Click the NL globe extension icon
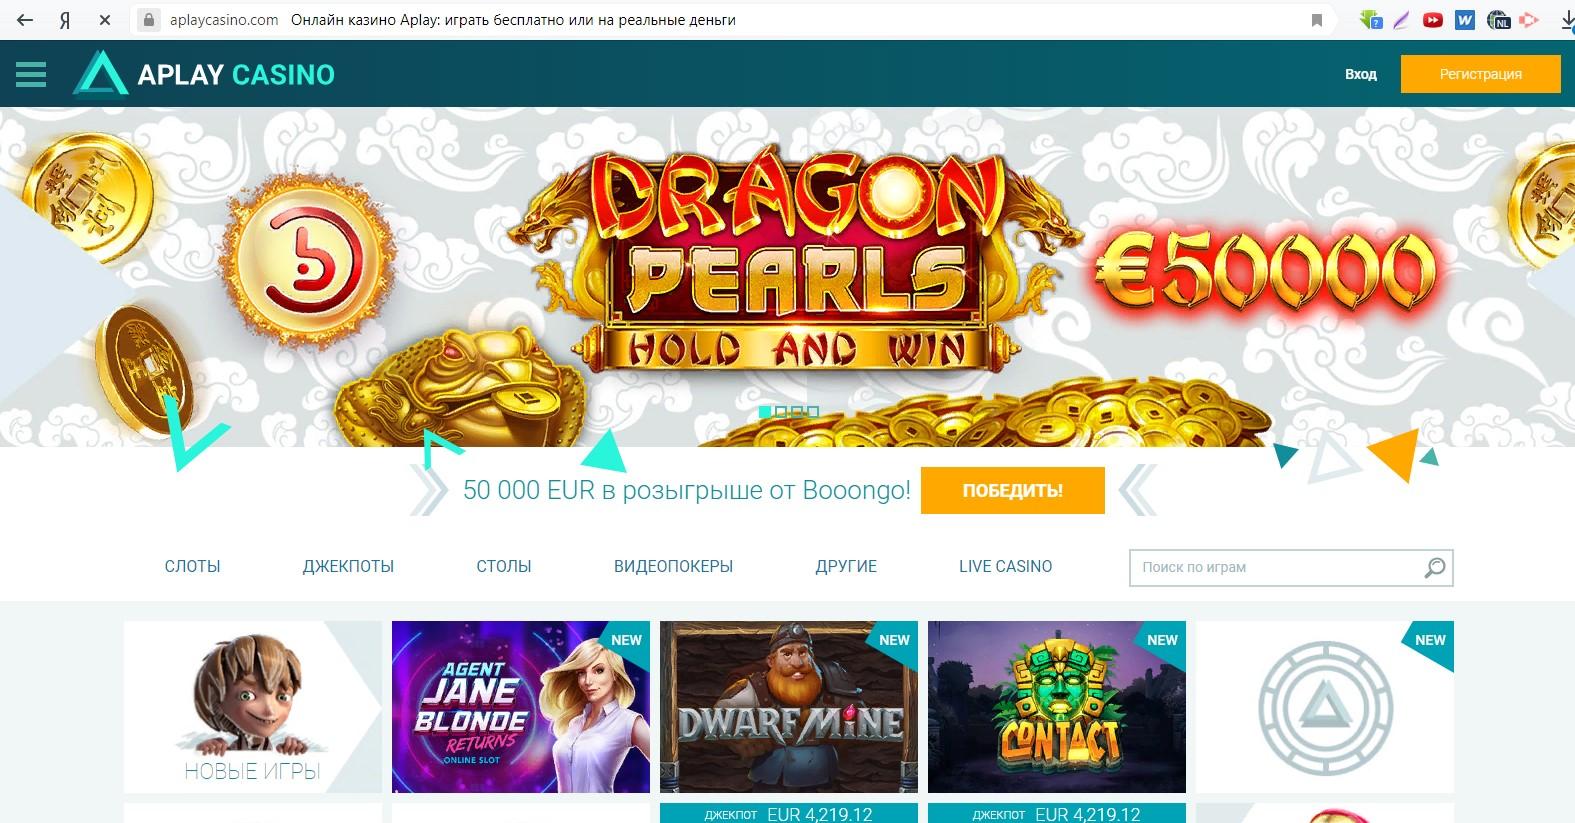 pyautogui.click(x=1497, y=19)
